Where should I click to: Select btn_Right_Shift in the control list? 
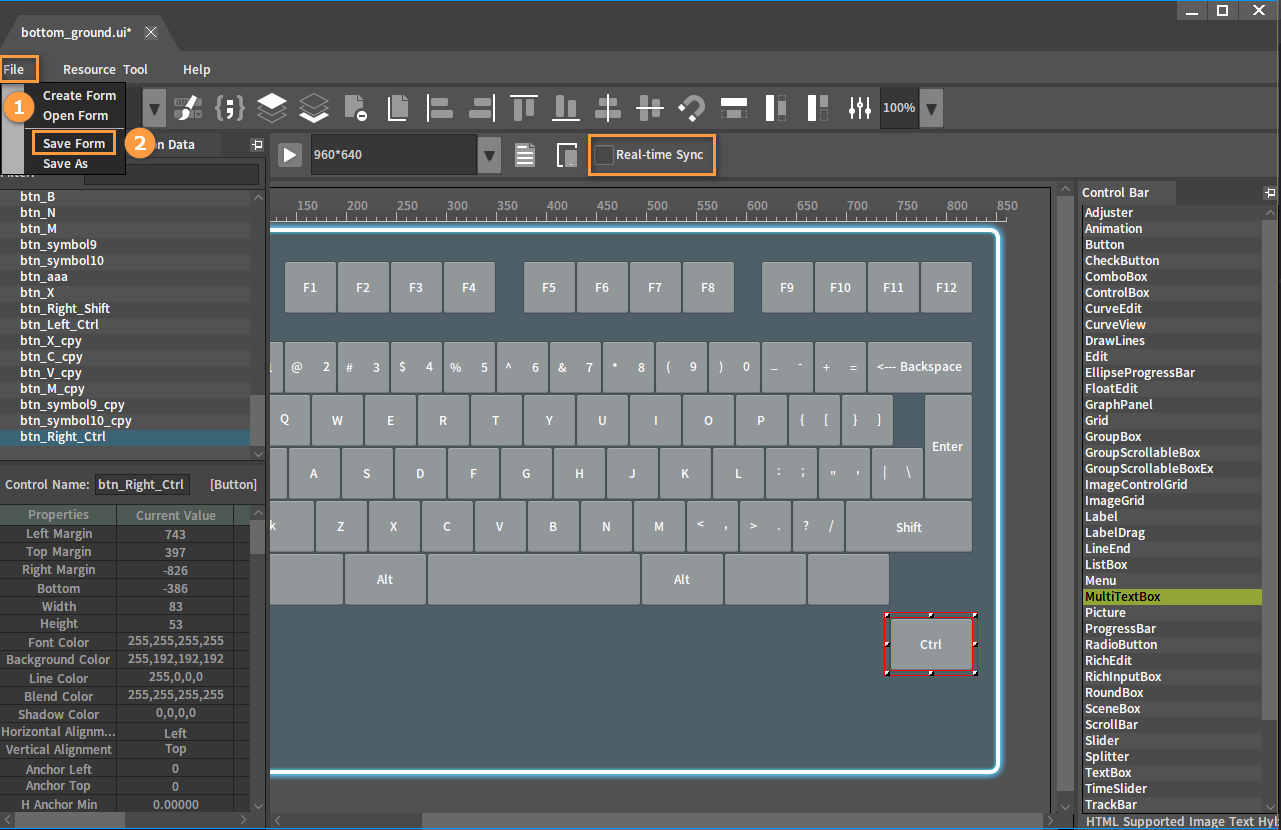125,309
